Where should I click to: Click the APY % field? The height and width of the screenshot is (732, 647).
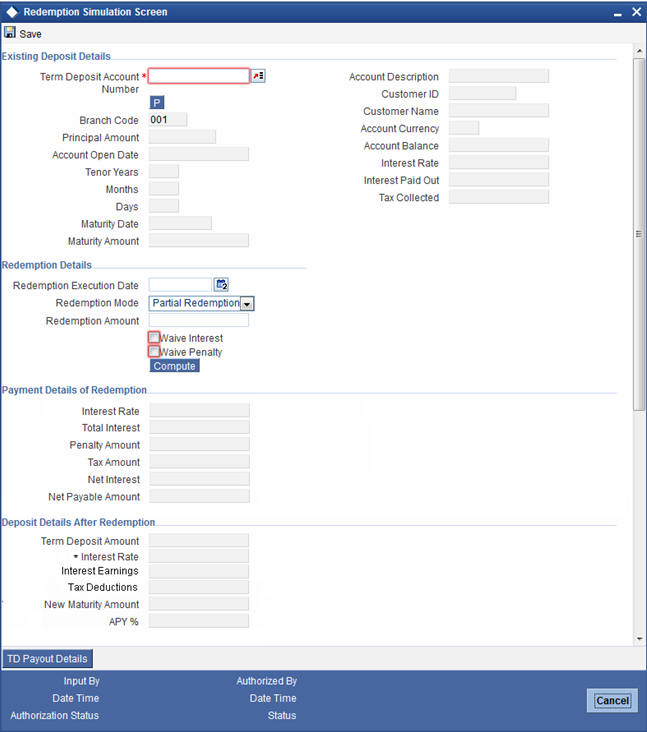click(x=199, y=621)
